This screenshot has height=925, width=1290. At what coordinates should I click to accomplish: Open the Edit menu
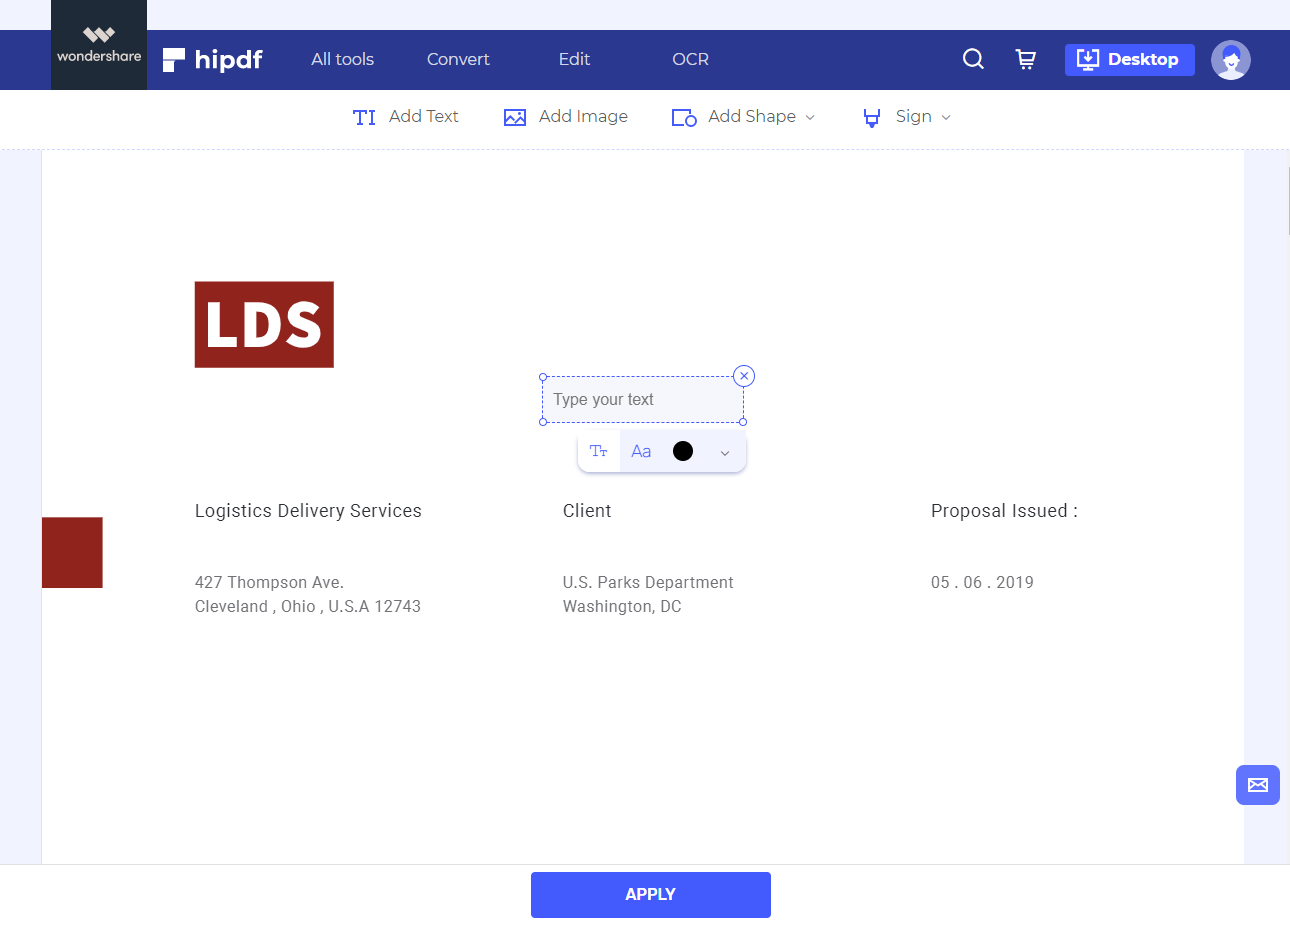pyautogui.click(x=574, y=59)
